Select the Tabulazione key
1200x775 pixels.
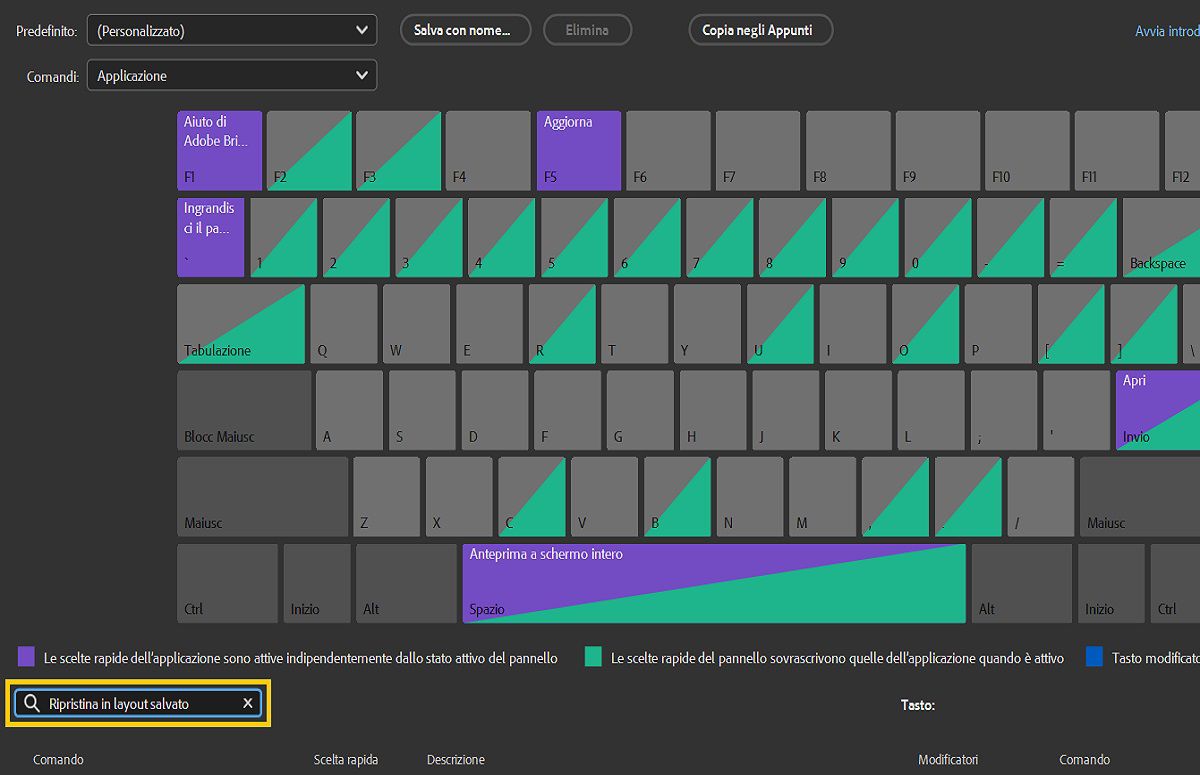241,324
